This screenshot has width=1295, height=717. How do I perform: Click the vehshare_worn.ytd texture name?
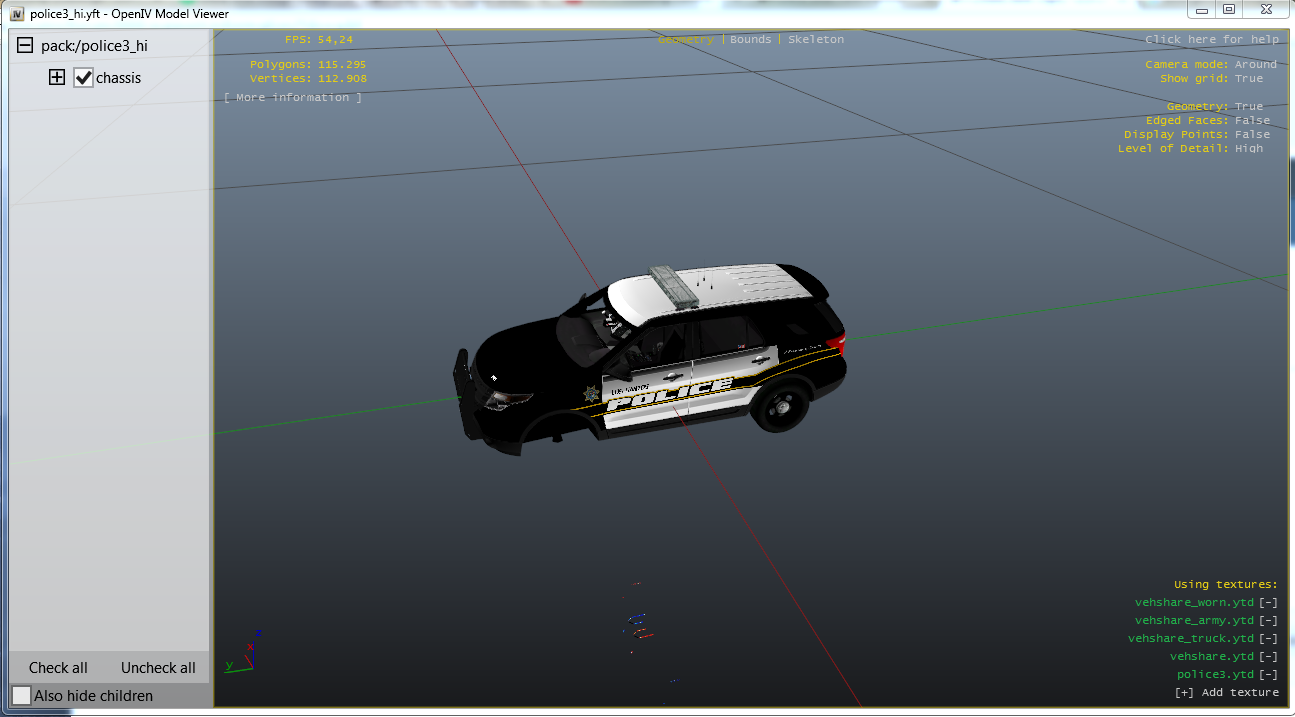coord(1194,603)
